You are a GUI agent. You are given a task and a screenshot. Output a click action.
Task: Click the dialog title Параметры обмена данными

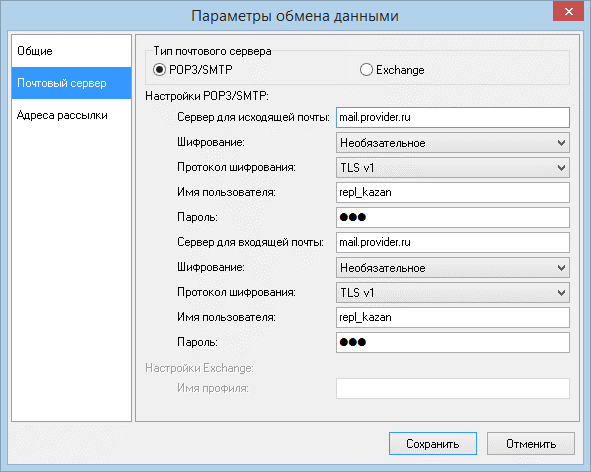click(x=295, y=16)
